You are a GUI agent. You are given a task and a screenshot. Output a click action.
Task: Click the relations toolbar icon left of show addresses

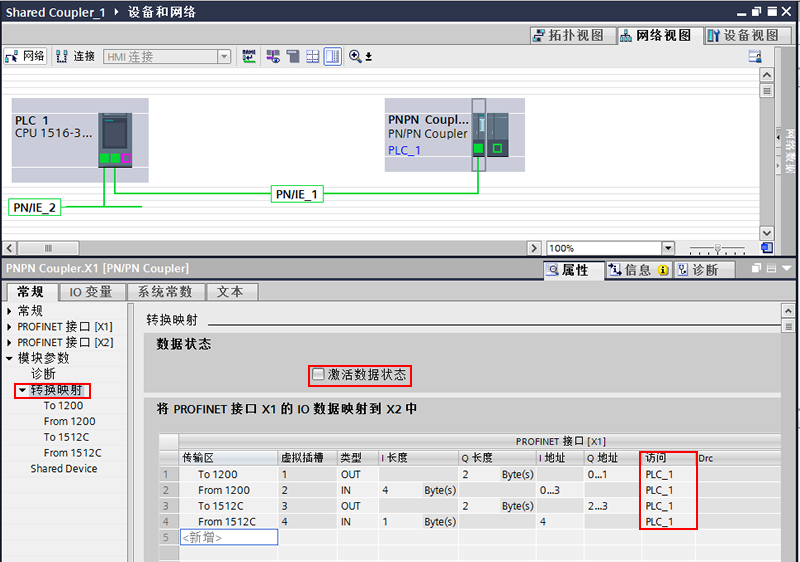point(248,56)
